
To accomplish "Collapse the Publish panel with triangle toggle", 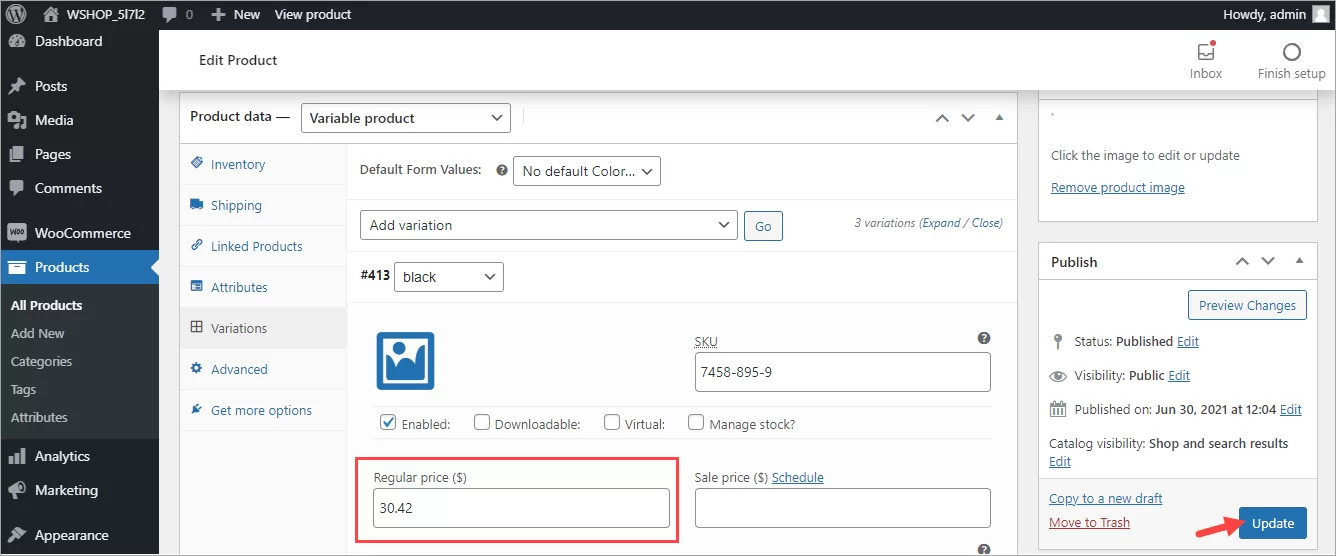I will [1299, 261].
